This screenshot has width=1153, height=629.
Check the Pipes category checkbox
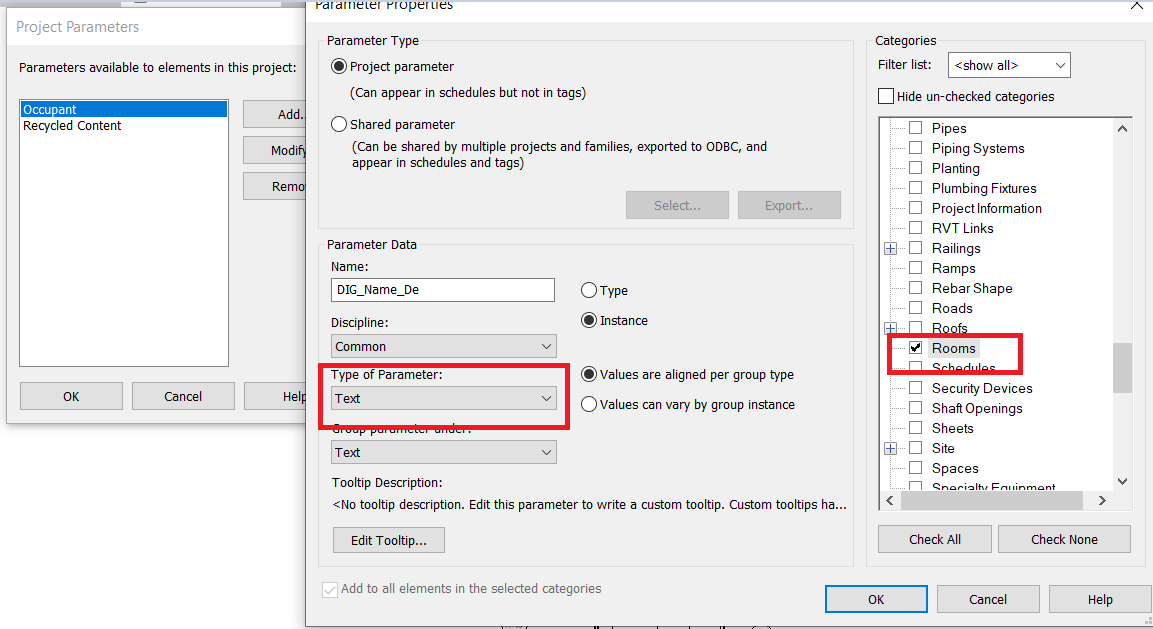tap(915, 127)
